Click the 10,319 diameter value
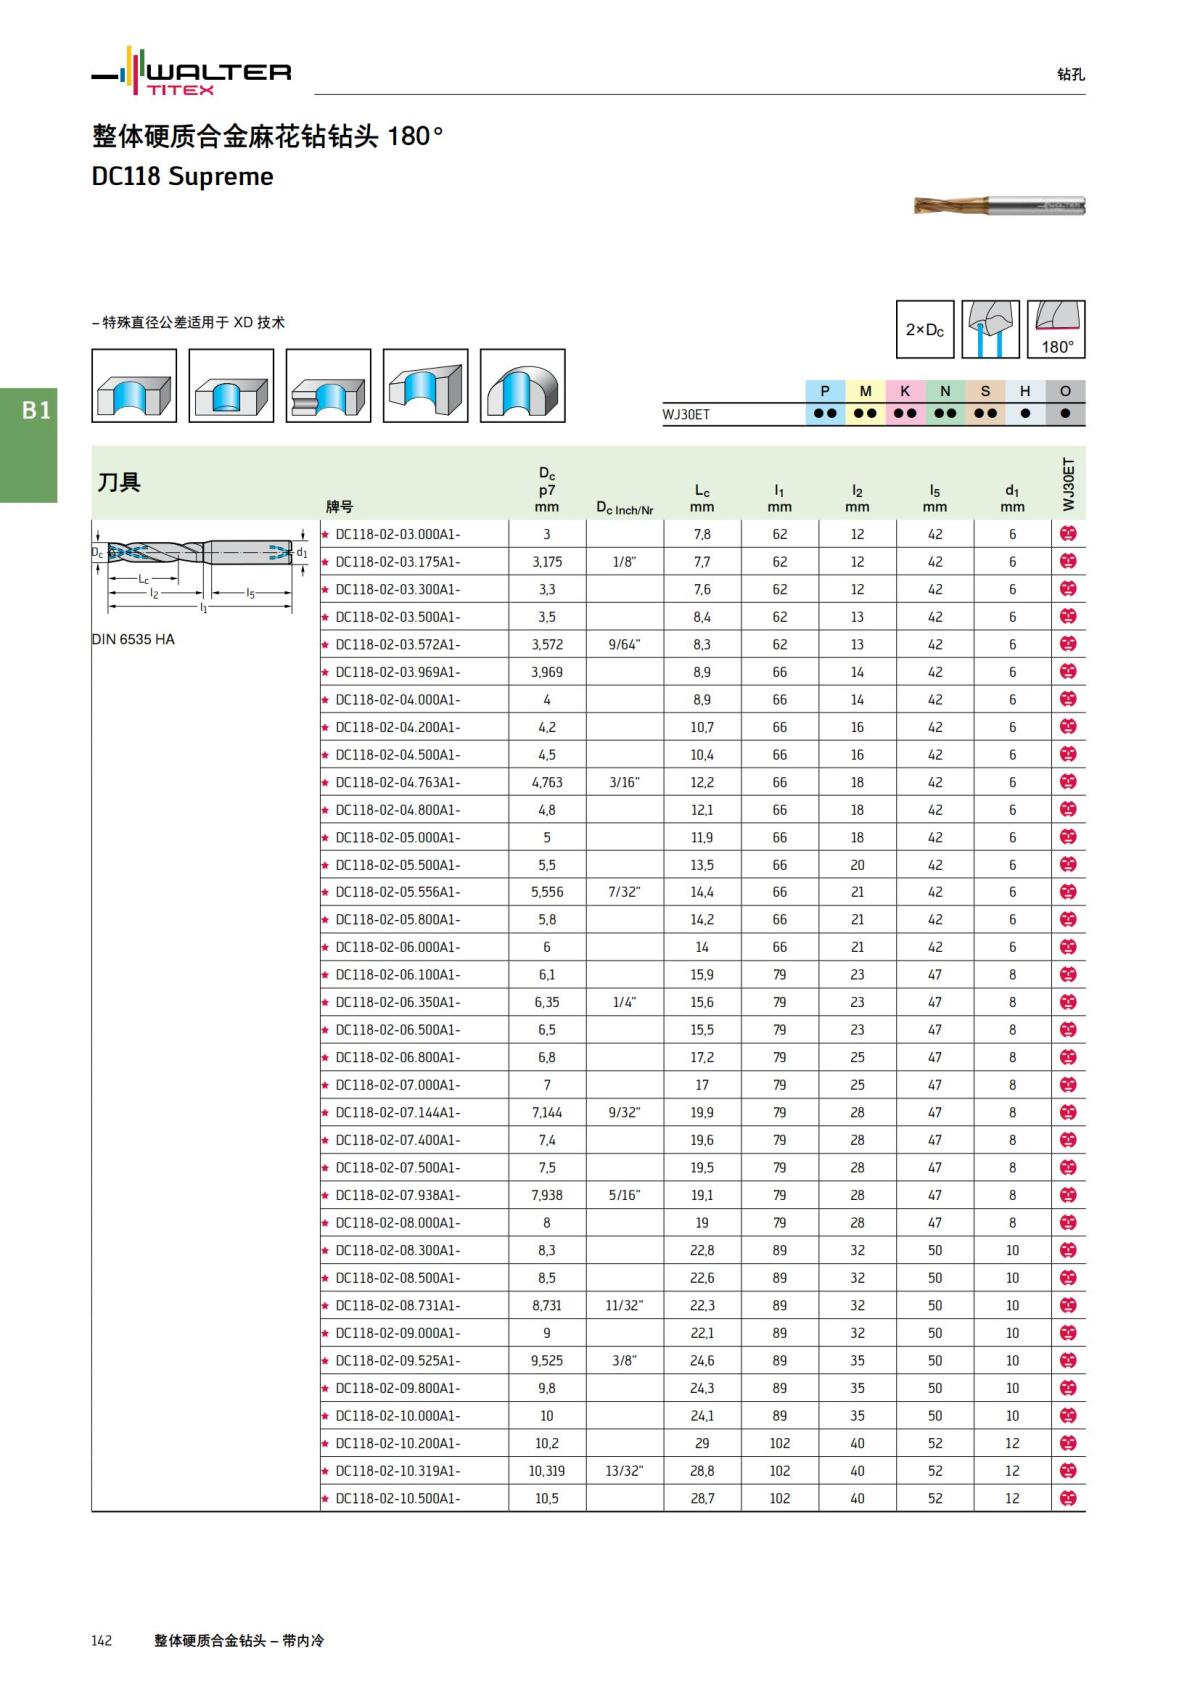 click(547, 1470)
